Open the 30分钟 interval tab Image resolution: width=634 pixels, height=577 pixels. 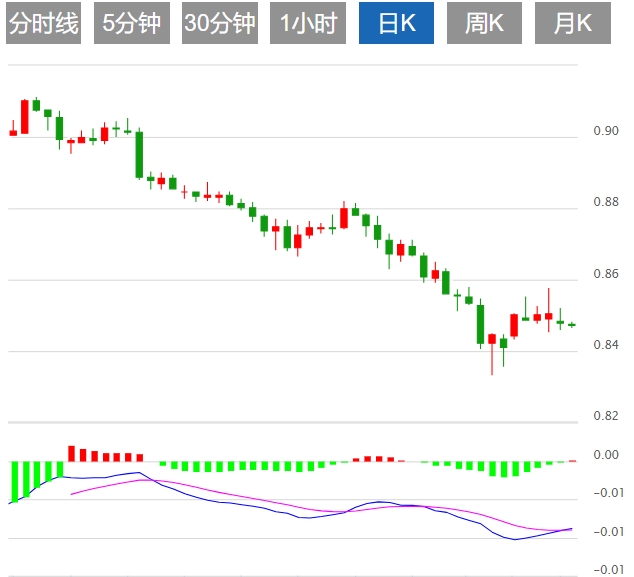220,24
